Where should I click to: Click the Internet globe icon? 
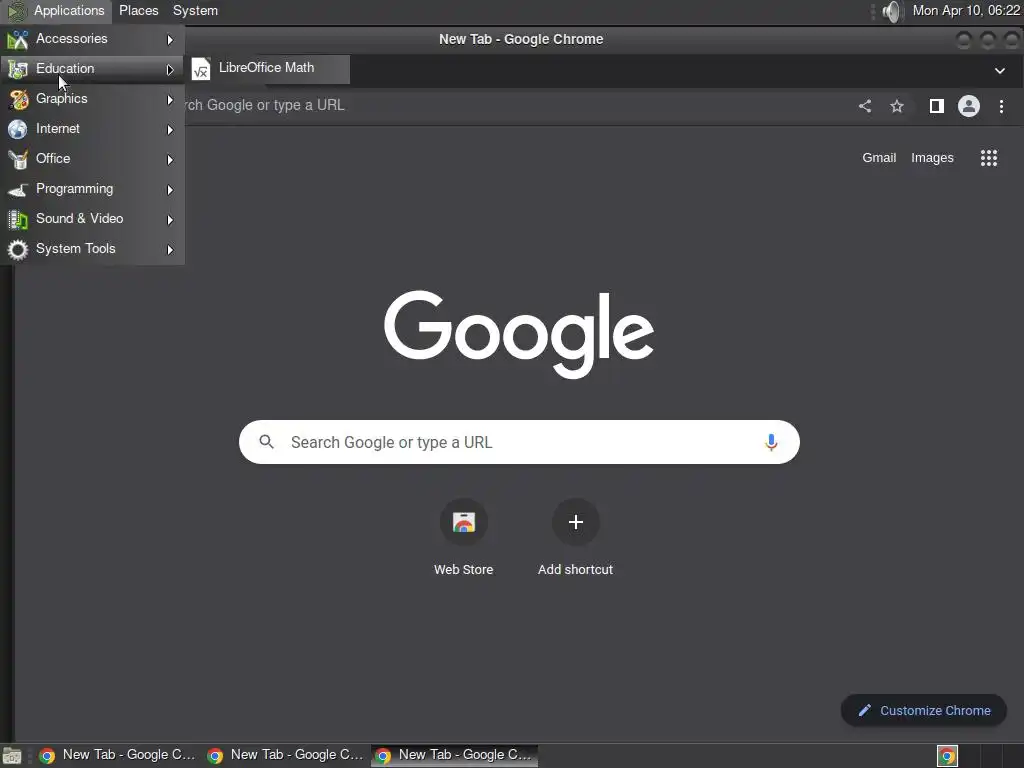point(18,129)
